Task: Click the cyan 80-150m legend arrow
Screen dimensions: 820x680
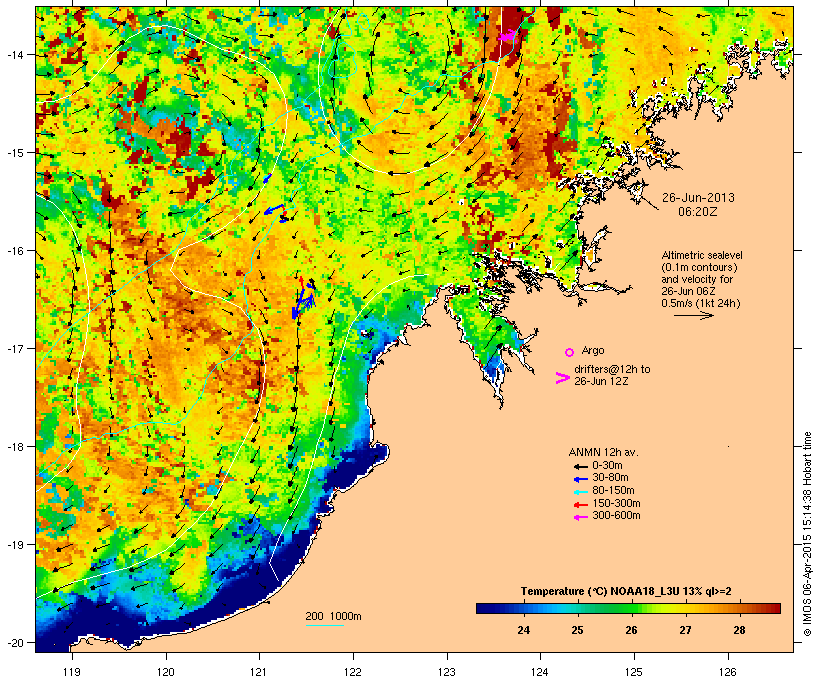Action: [581, 492]
